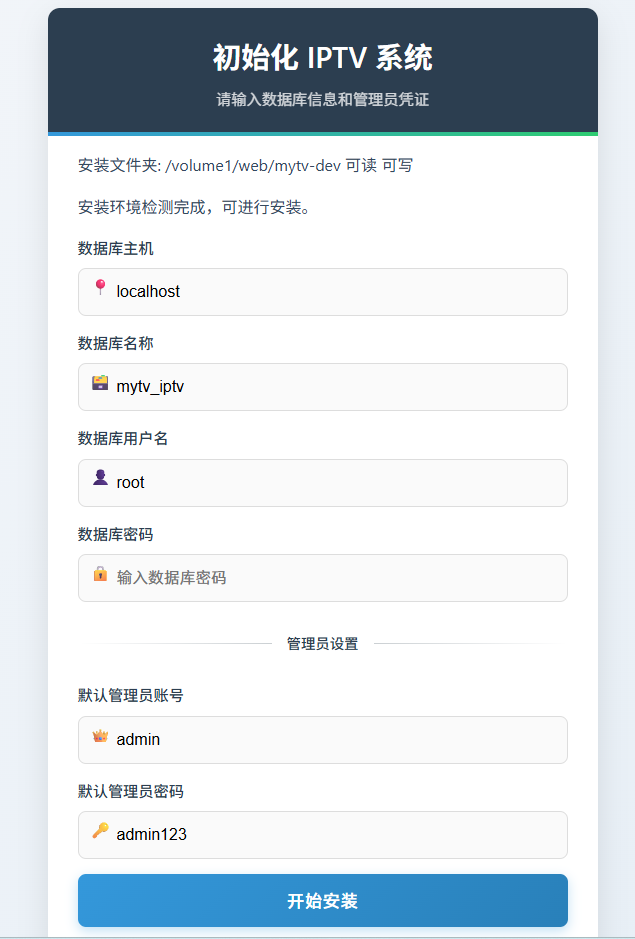Click the 数据库用户名 field label
This screenshot has height=939, width=635.
point(123,439)
